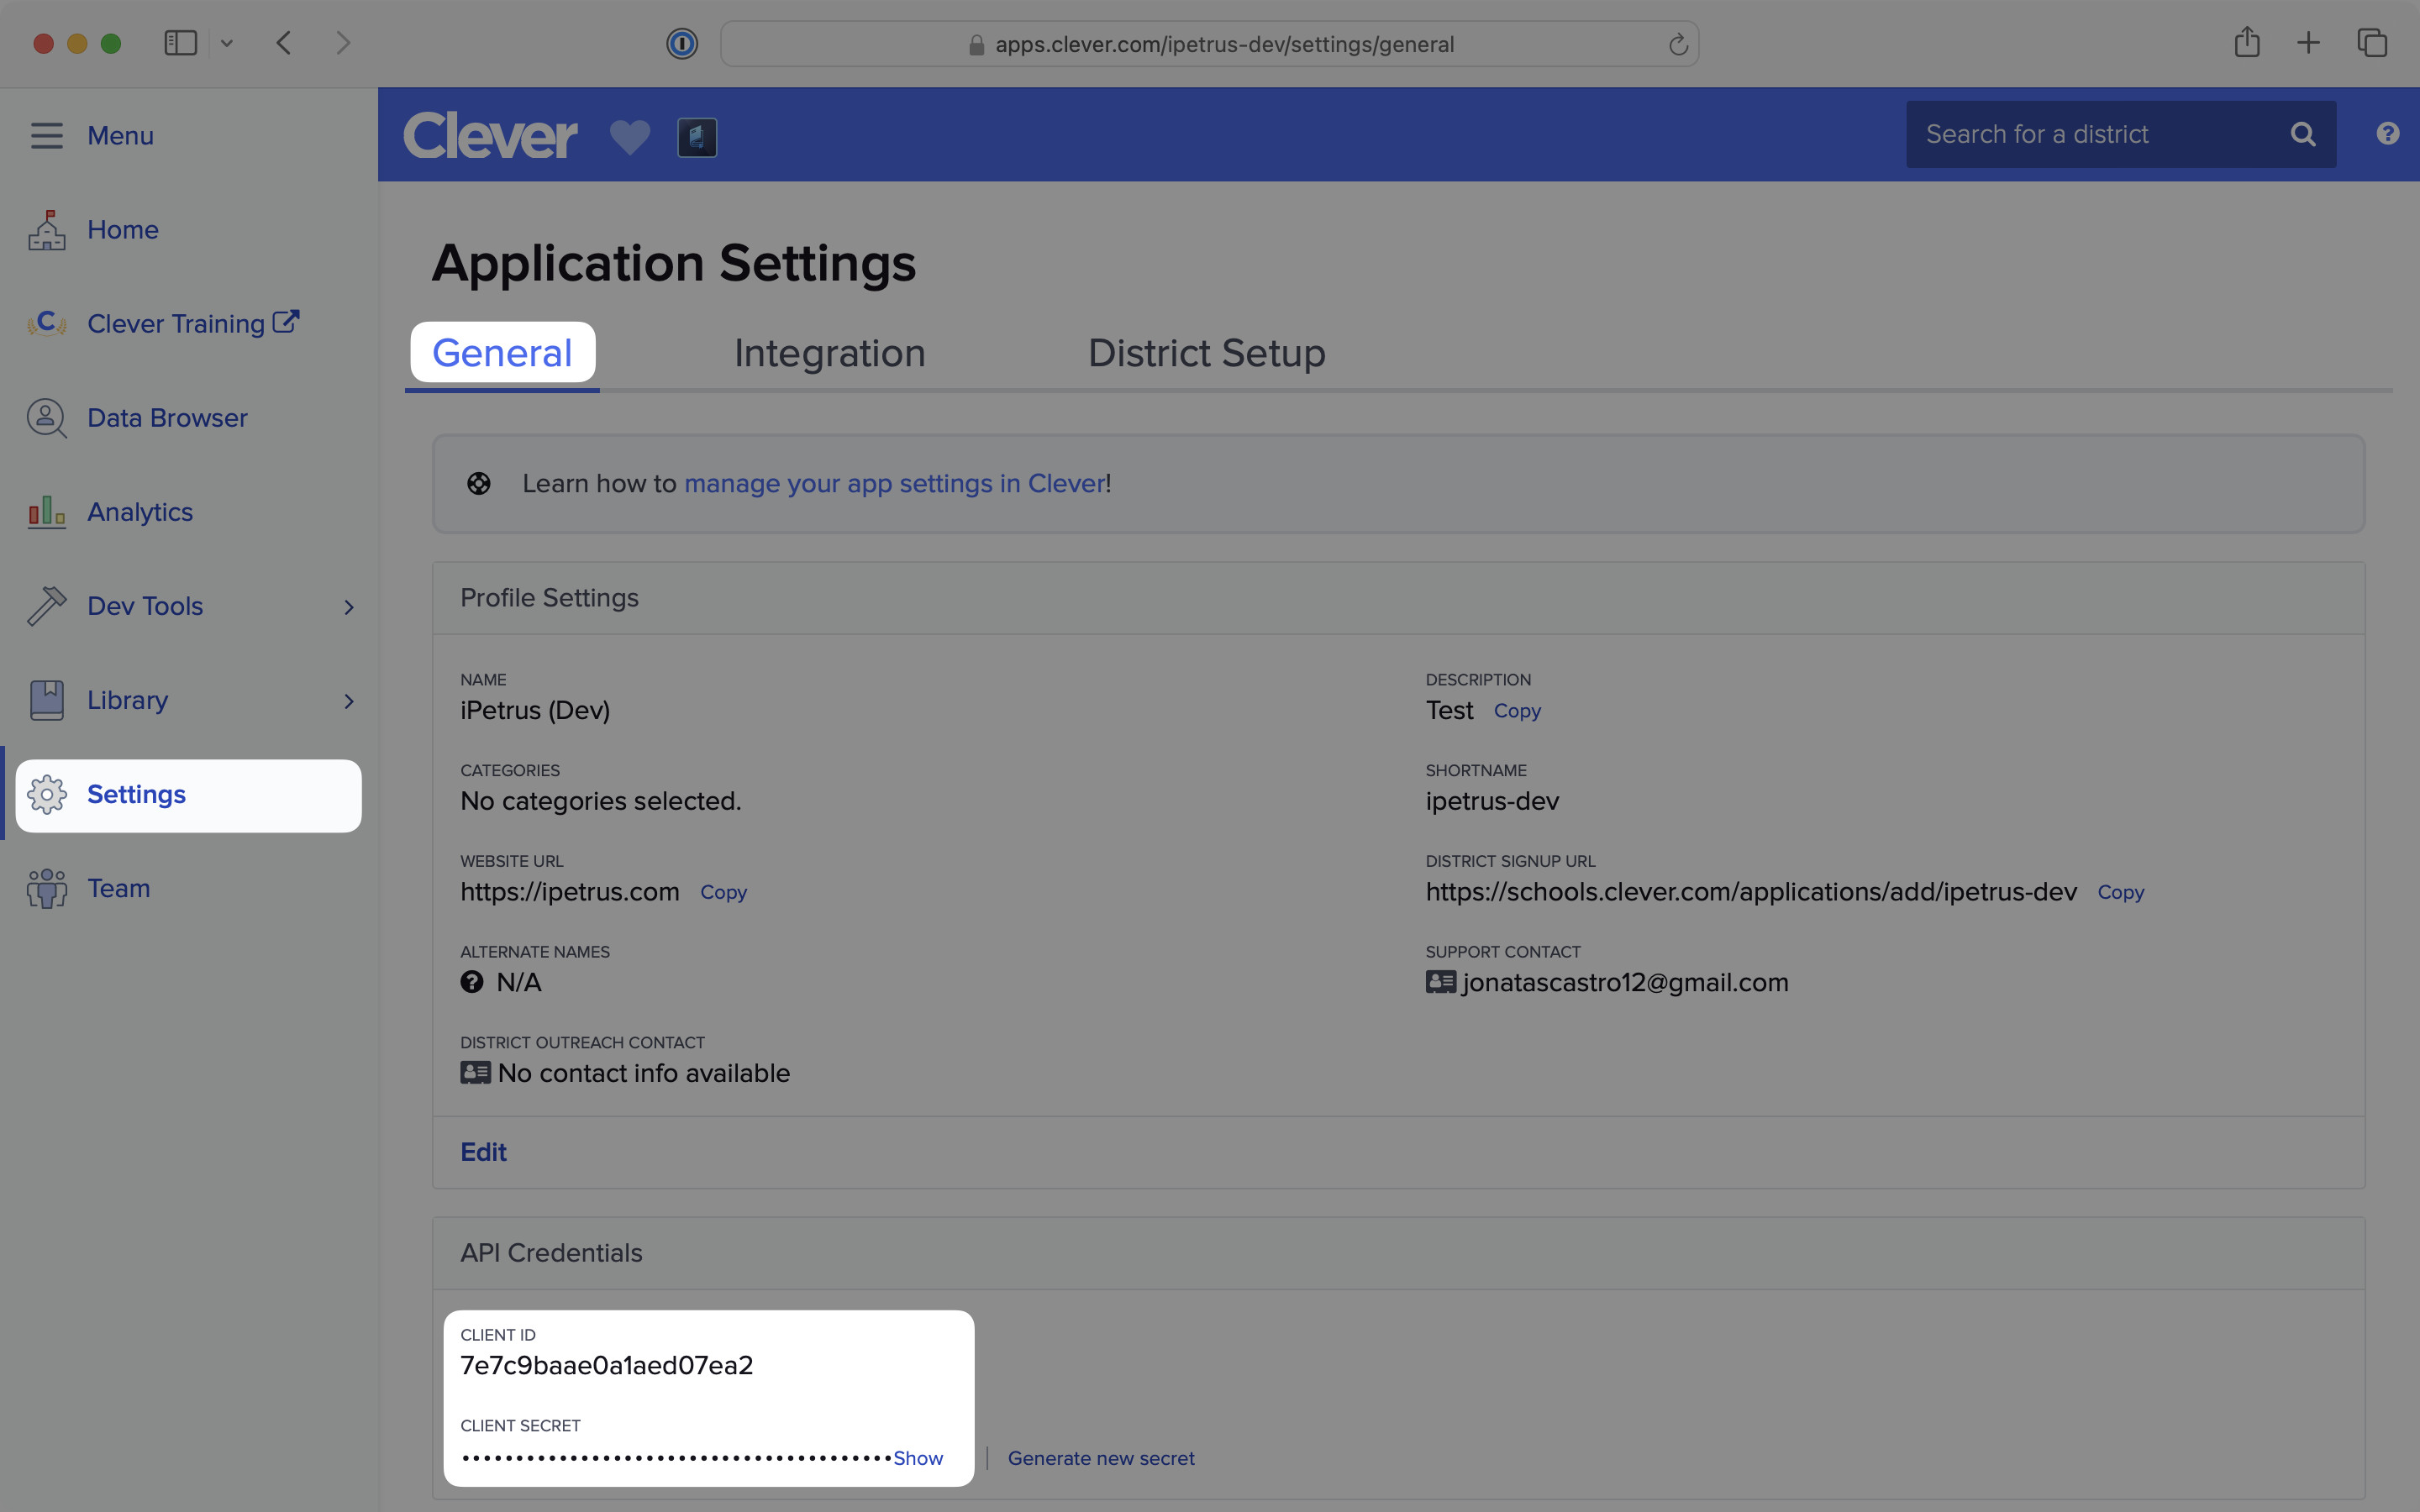Select the Settings gear icon
Viewport: 2420px width, 1512px height.
click(47, 794)
